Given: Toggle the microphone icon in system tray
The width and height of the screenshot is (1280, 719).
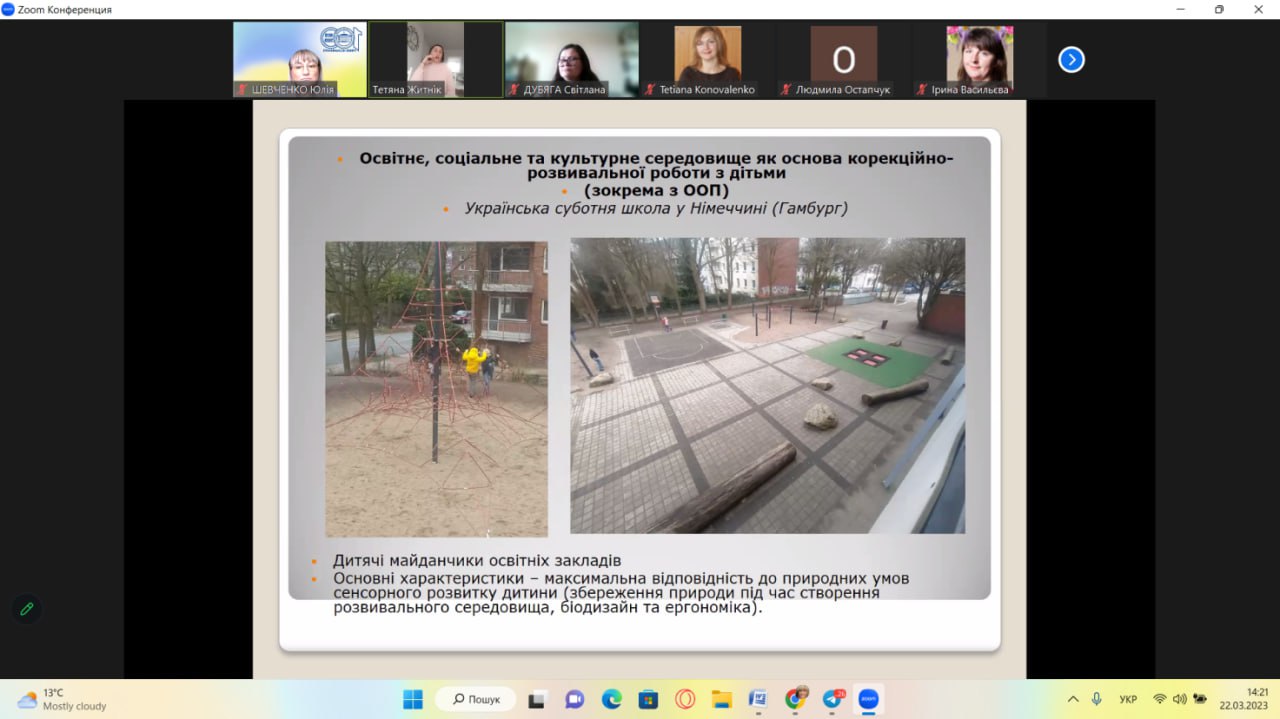Looking at the screenshot, I should (1097, 699).
